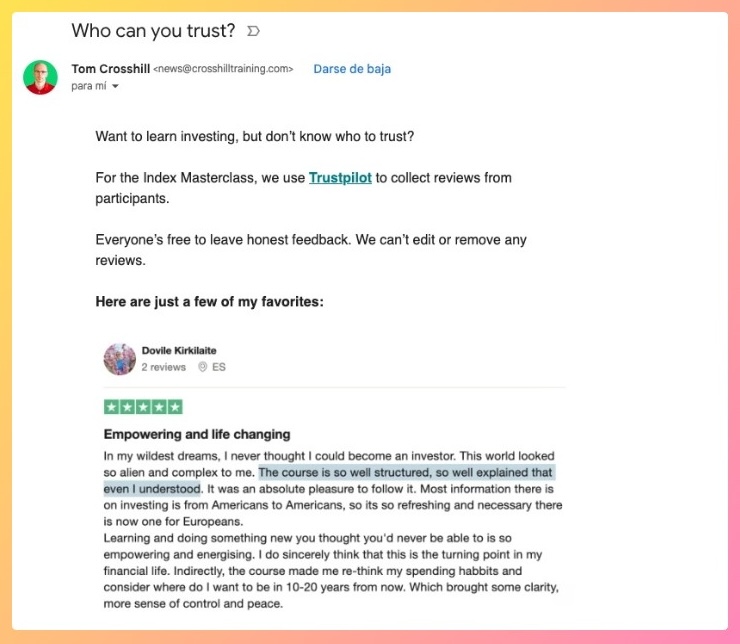Select the middle green rating star

point(143,407)
